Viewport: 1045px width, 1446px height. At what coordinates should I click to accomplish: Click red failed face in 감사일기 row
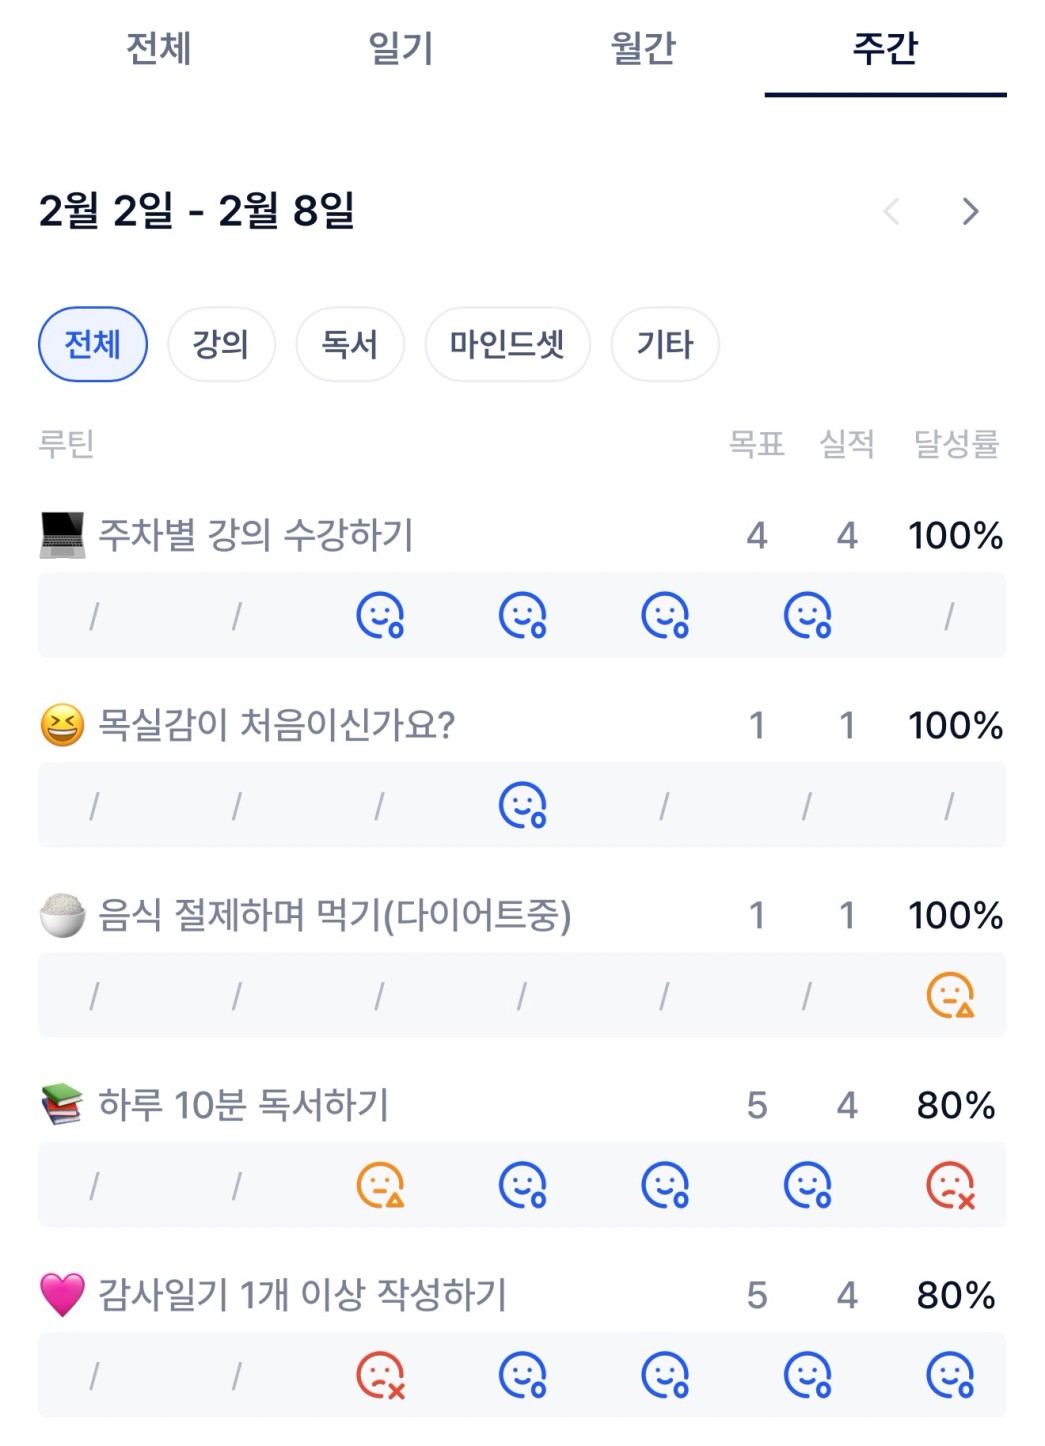click(x=380, y=1375)
